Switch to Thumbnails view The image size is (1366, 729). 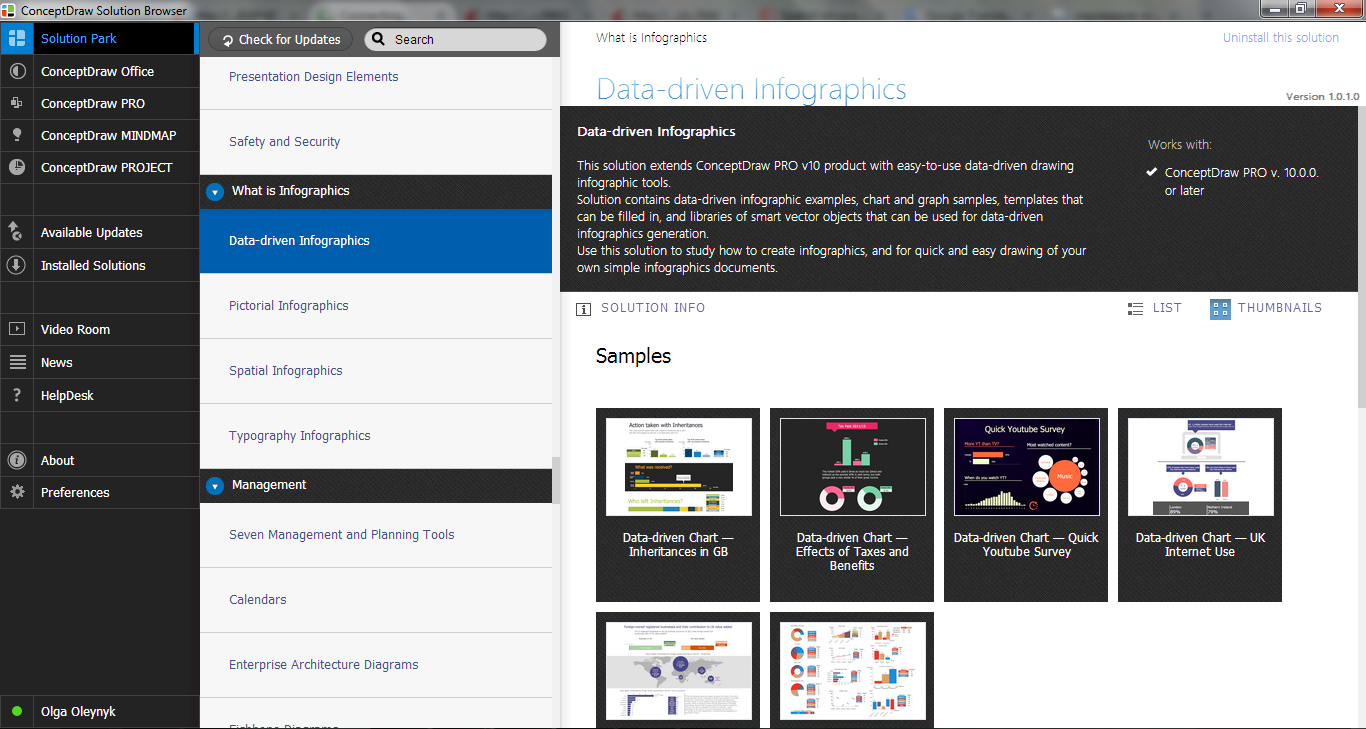click(1266, 308)
